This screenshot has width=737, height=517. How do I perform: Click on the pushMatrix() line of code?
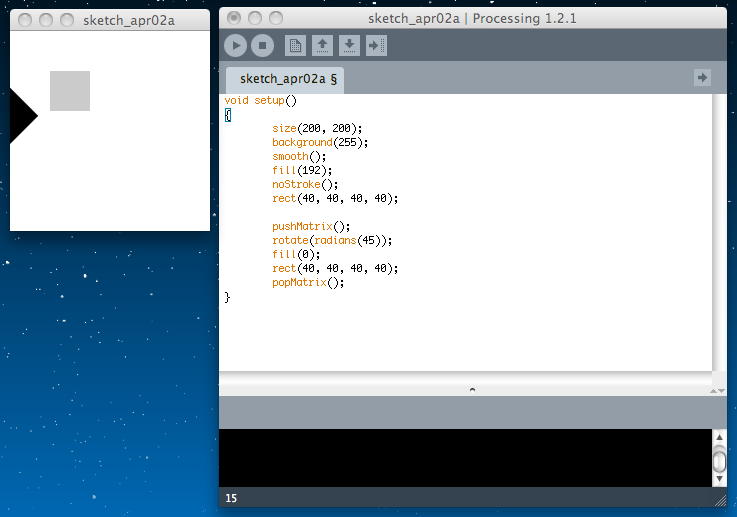point(311,226)
